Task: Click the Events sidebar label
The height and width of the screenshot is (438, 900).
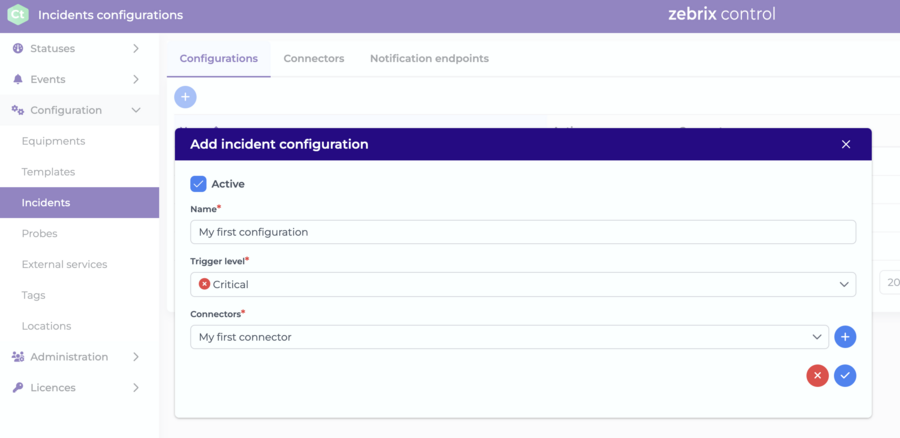Action: click(48, 79)
